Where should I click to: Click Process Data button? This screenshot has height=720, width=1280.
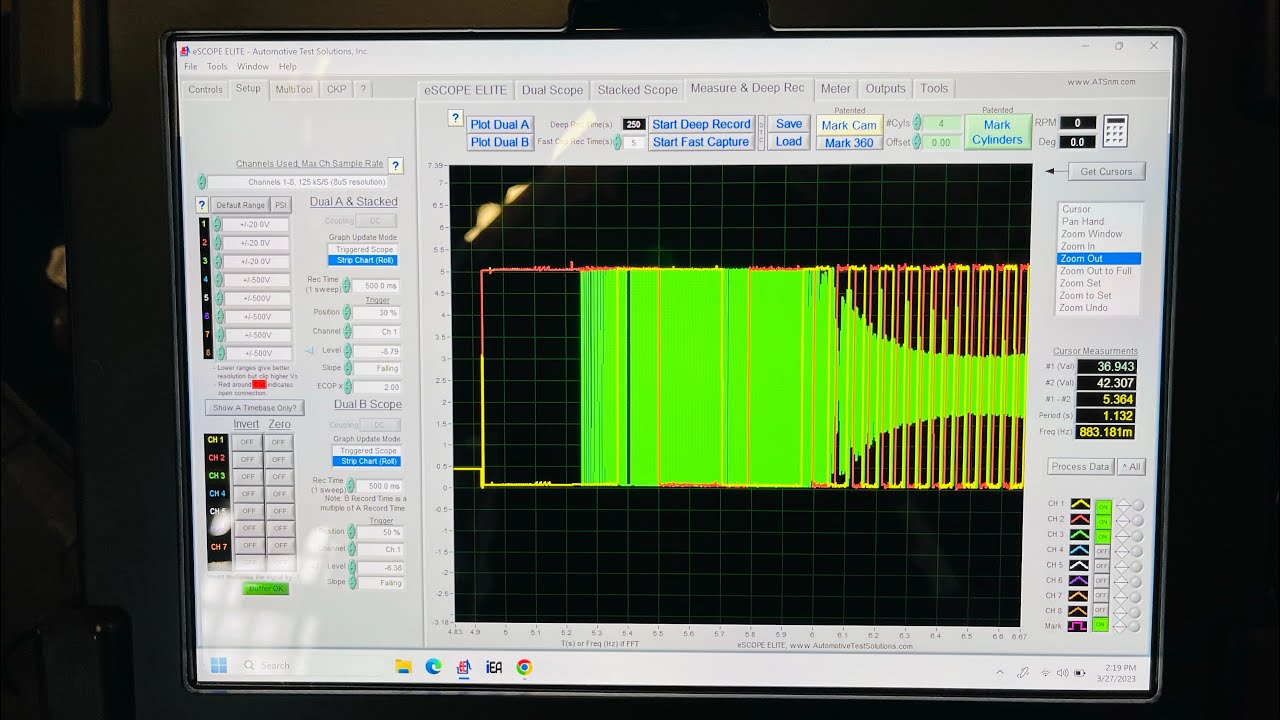click(1080, 467)
